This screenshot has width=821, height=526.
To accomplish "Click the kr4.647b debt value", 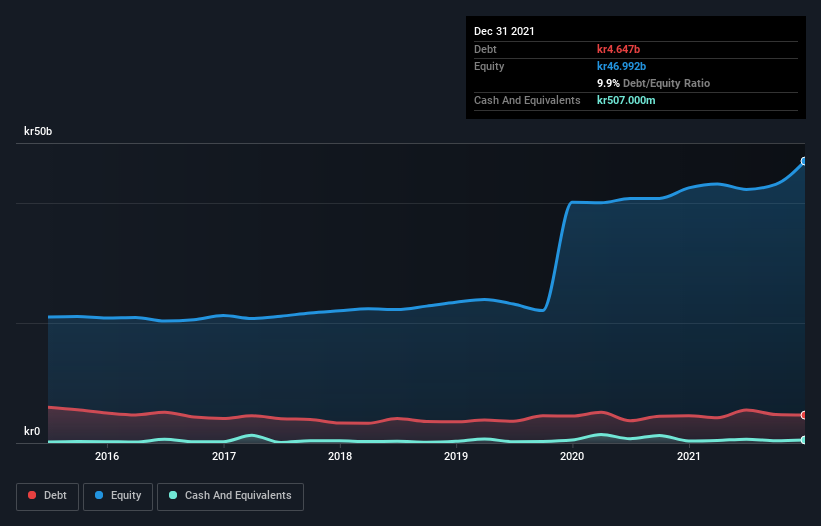I will click(x=618, y=49).
